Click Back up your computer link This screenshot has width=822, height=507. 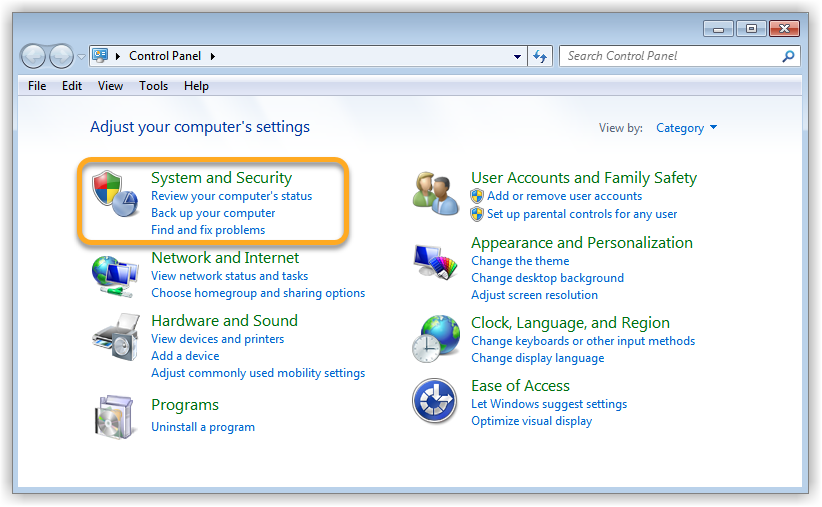[213, 213]
